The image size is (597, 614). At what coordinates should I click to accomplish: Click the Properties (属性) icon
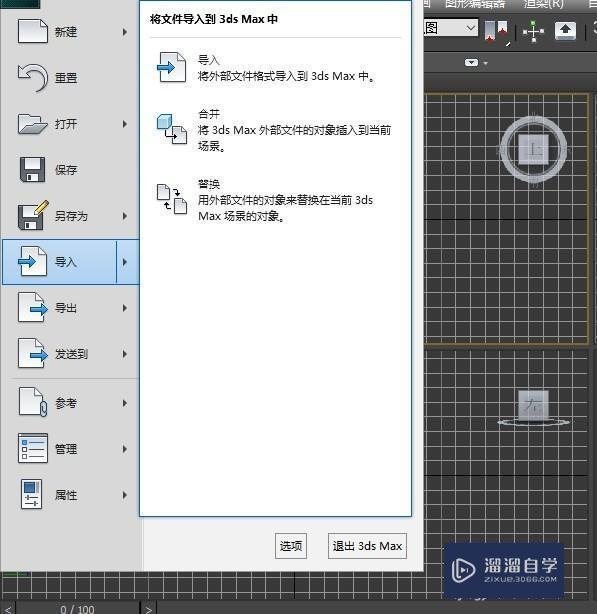tap(31, 494)
